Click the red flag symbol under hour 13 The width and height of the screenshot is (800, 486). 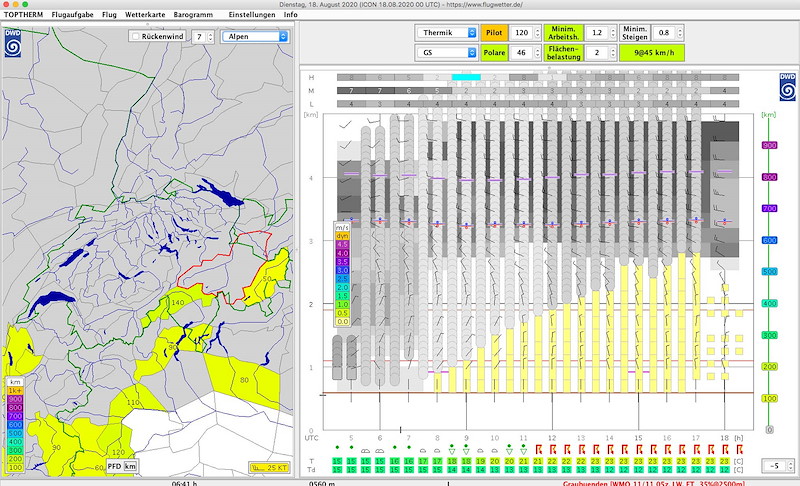[x=581, y=449]
